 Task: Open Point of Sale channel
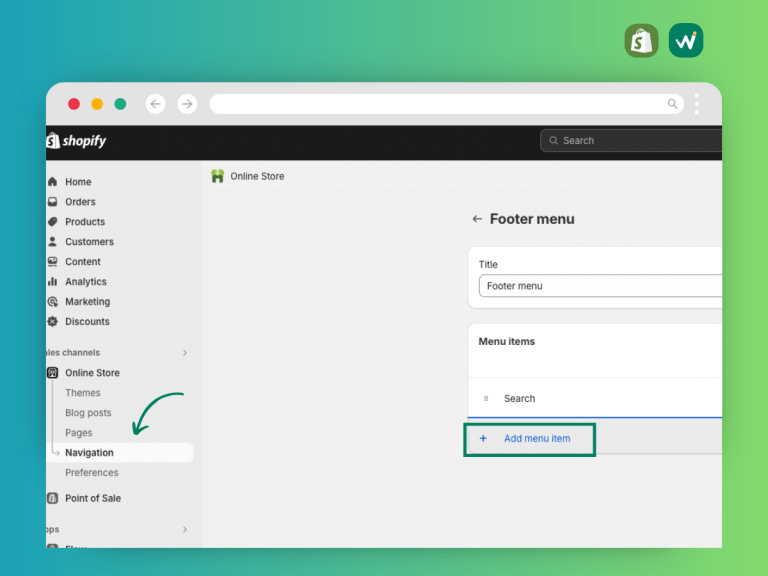point(93,498)
